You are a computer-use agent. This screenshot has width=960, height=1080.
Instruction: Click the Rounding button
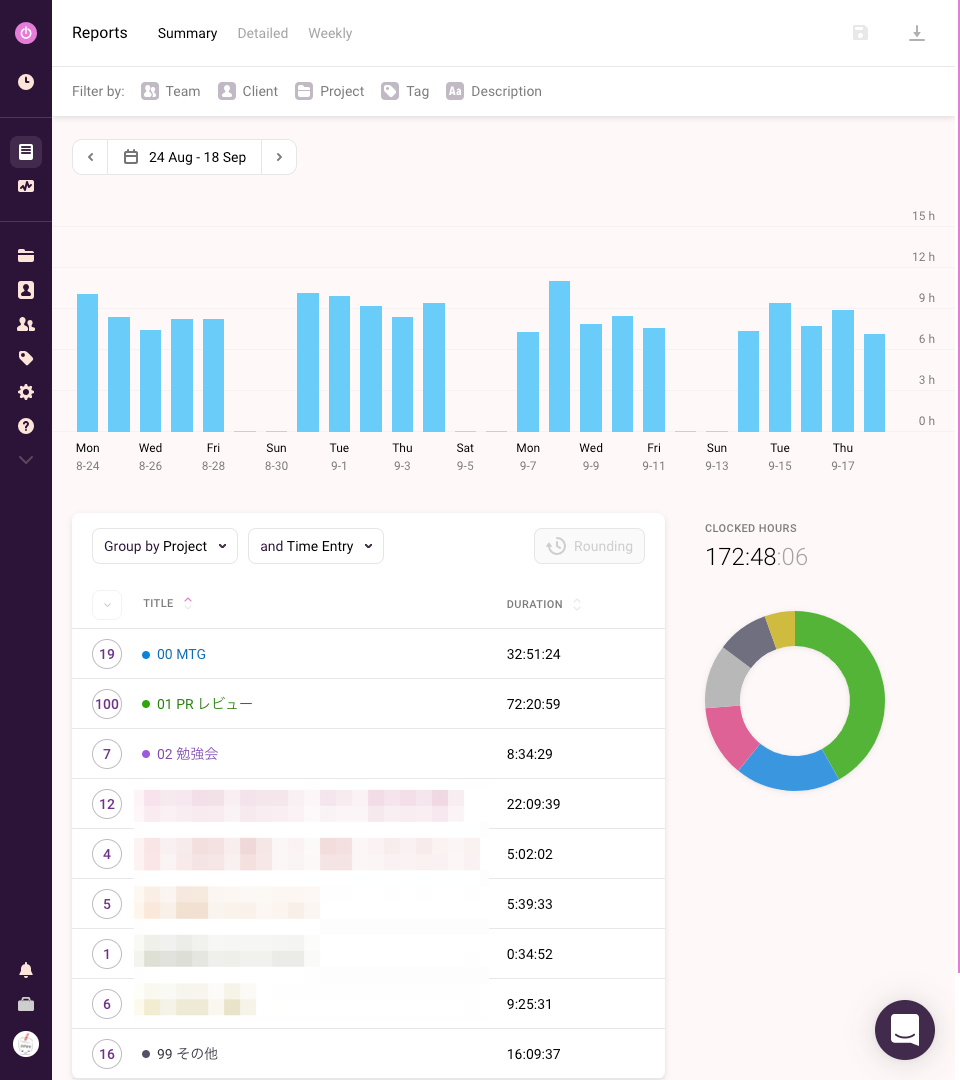click(x=589, y=546)
